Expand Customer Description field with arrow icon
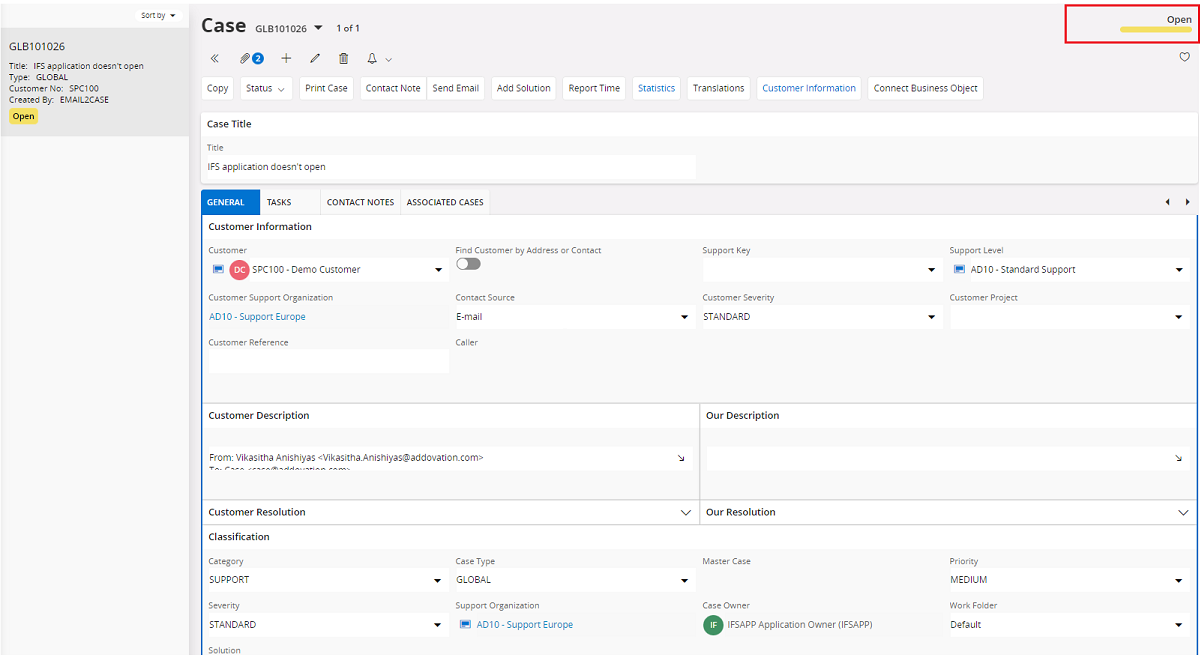 tap(681, 458)
